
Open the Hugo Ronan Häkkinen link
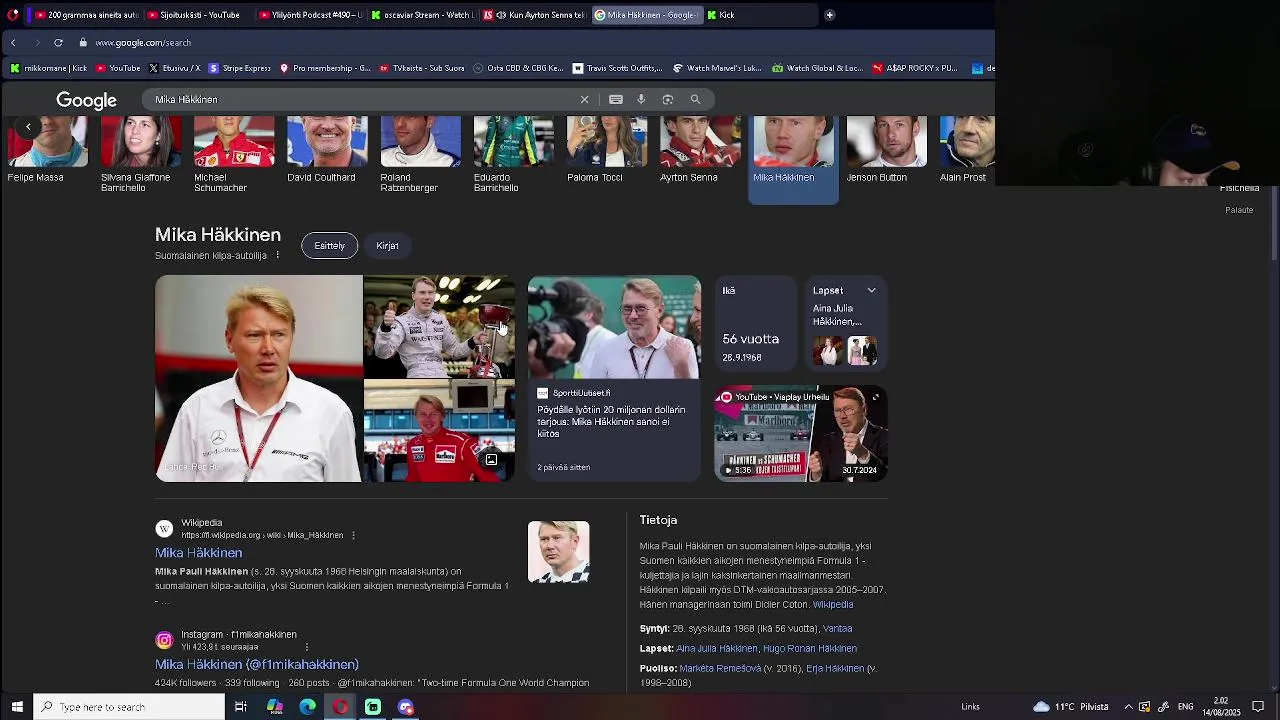(810, 649)
